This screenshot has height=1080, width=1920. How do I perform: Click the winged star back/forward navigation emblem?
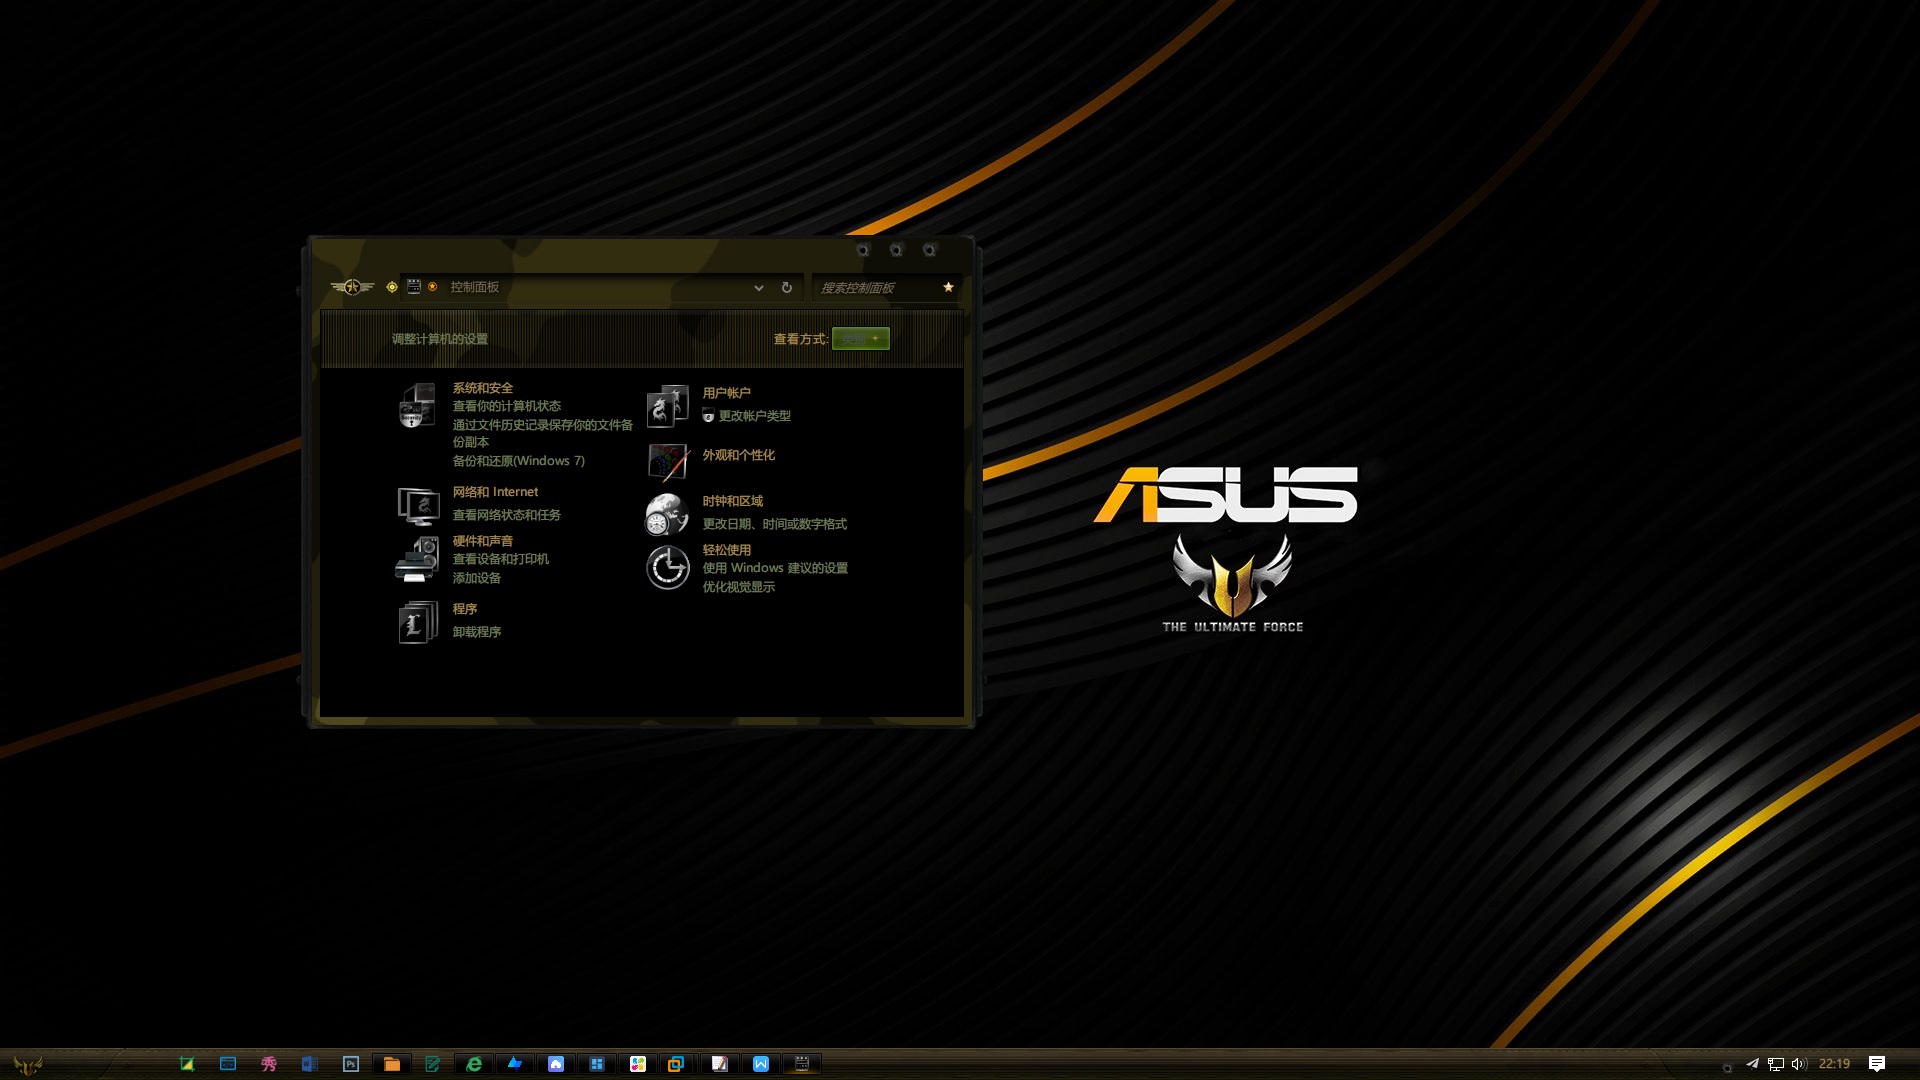pos(352,287)
